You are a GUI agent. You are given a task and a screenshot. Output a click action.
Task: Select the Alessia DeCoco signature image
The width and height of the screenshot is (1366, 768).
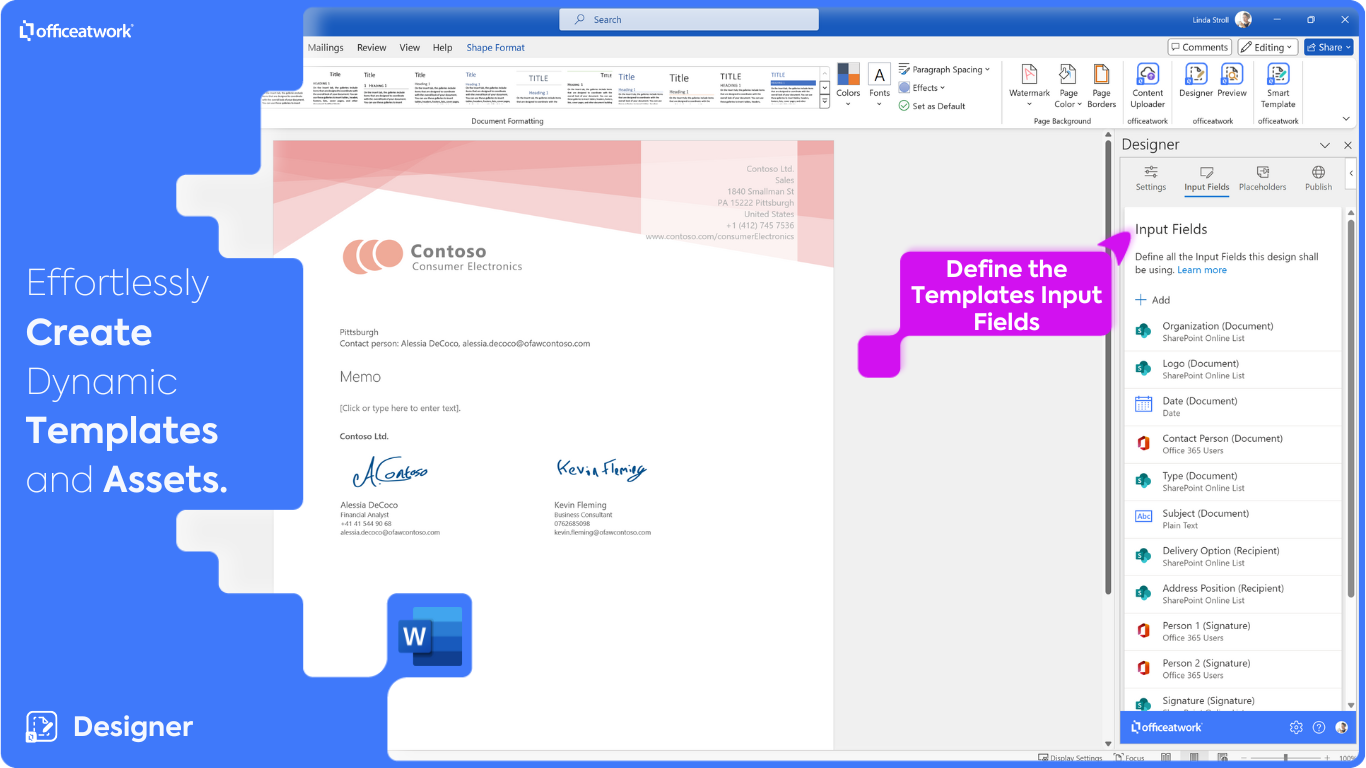click(x=390, y=471)
